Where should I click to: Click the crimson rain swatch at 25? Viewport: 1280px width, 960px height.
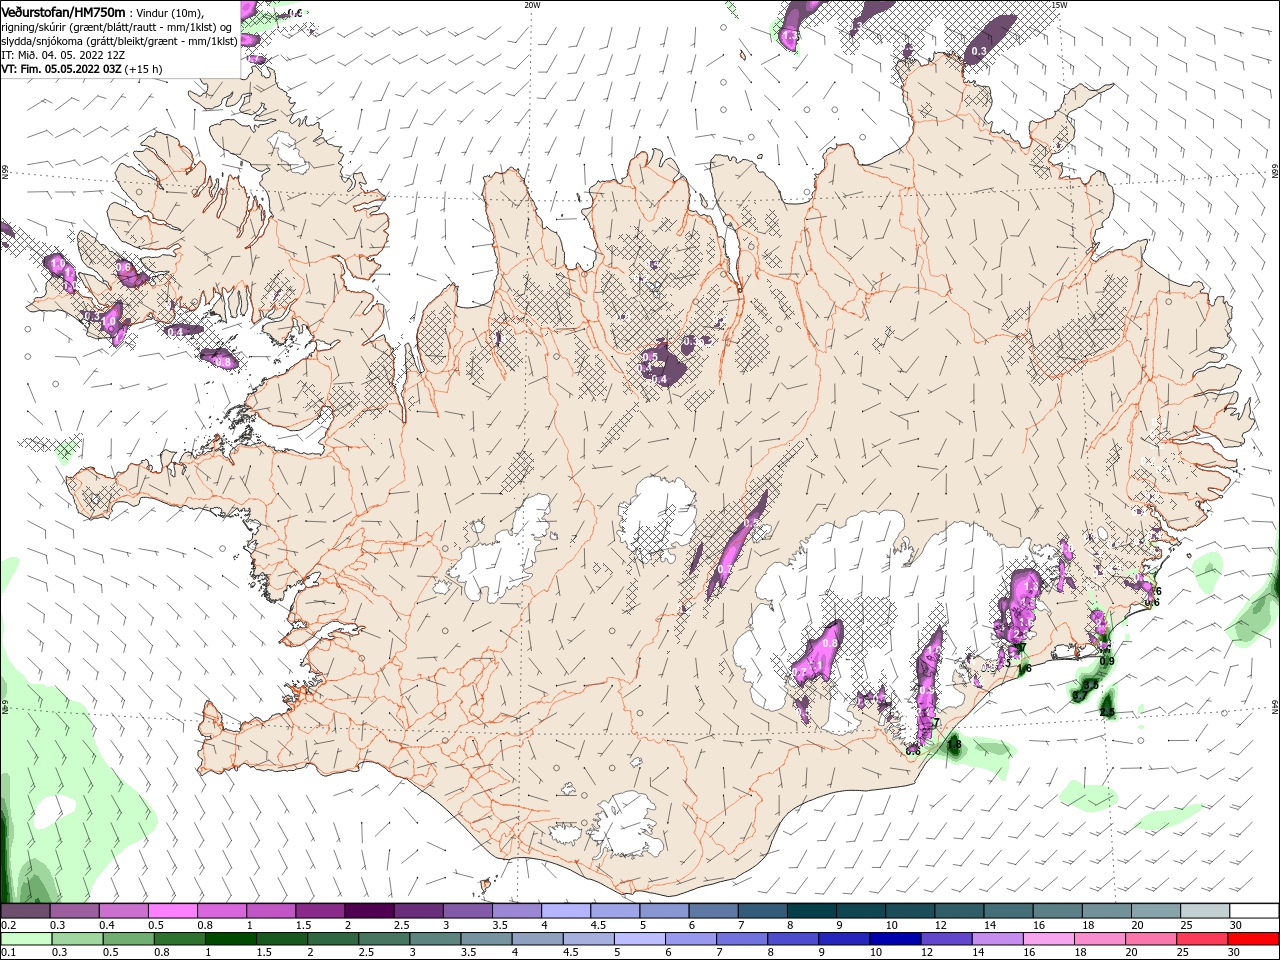click(x=1201, y=939)
